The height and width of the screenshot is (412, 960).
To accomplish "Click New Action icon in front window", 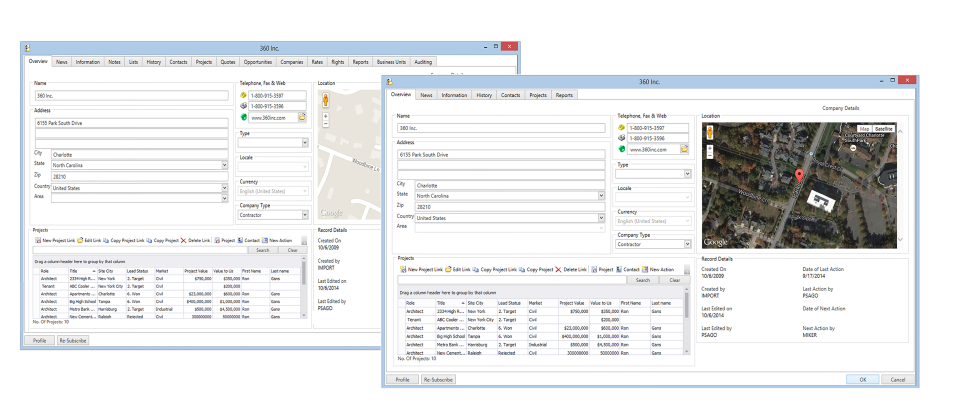I will point(645,269).
